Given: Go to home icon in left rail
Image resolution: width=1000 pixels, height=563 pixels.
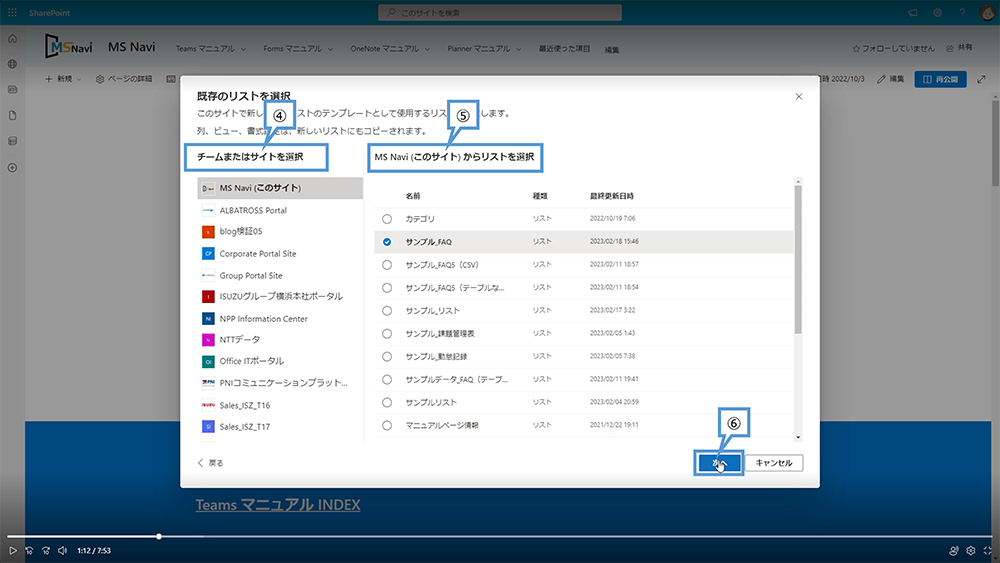Looking at the screenshot, I should (x=12, y=38).
